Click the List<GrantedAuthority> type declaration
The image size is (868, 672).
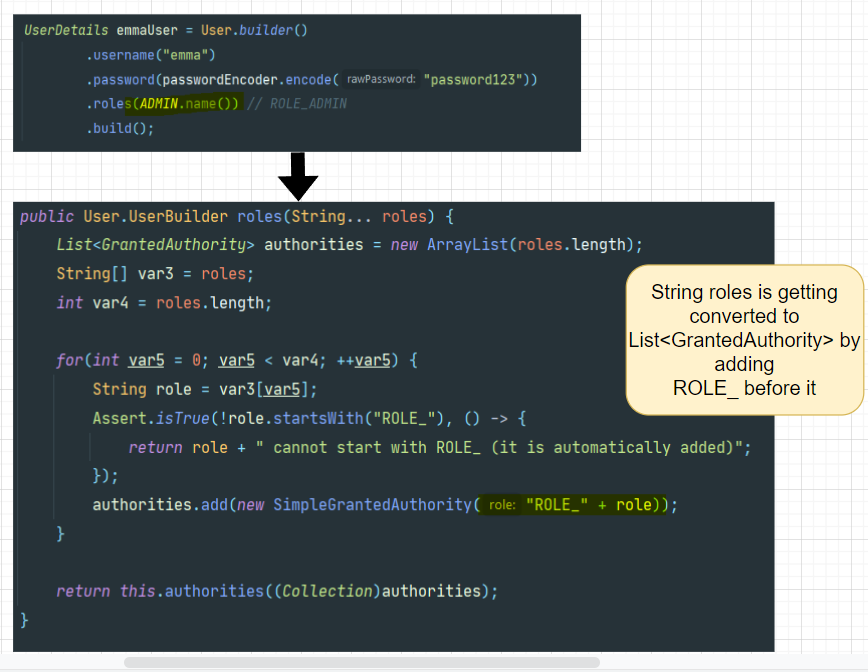point(151,244)
